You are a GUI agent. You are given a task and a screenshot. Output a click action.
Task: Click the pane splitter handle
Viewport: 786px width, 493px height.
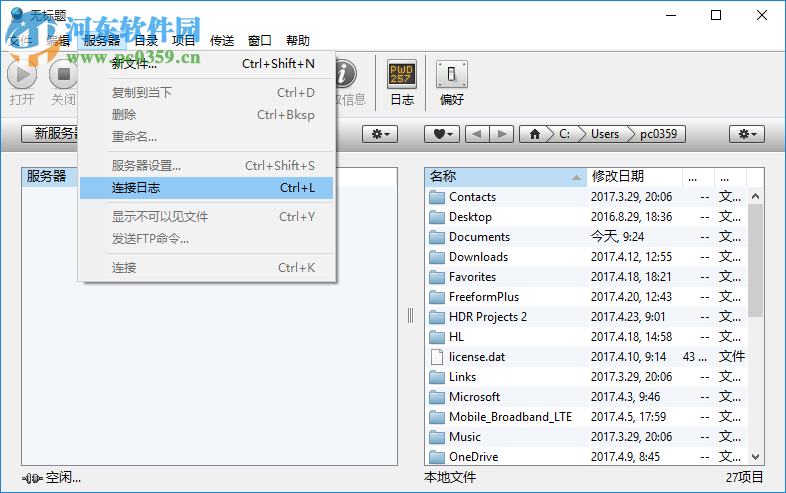(411, 316)
